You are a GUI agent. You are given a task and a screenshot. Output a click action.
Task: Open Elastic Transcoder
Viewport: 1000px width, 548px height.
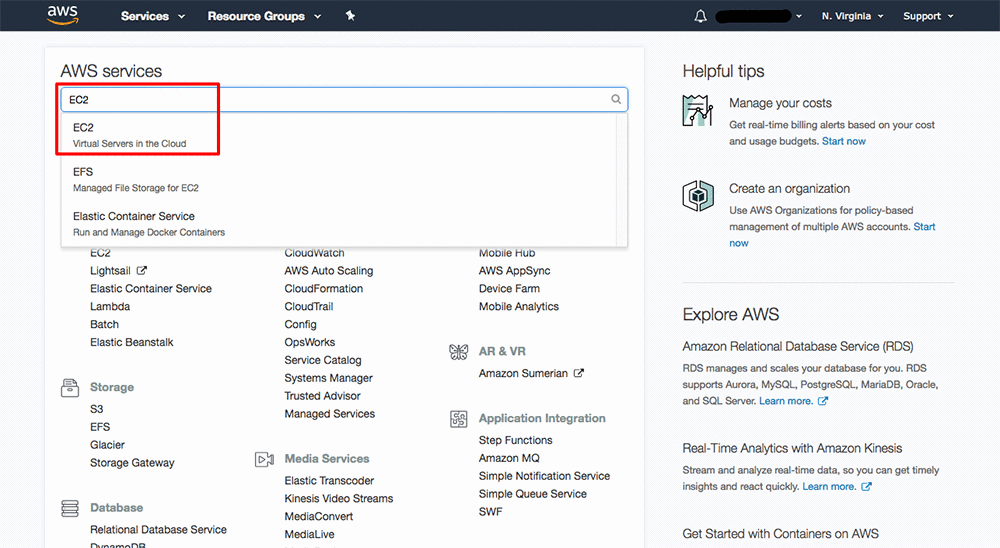329,480
